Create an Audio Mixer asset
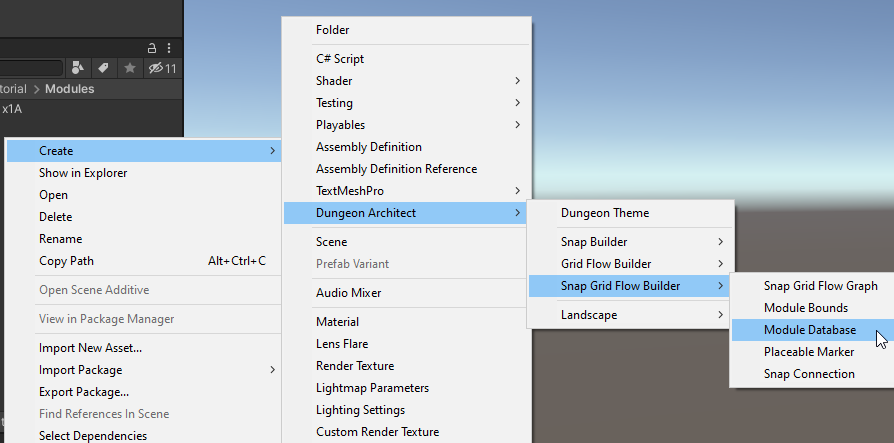The image size is (894, 443). (407, 293)
